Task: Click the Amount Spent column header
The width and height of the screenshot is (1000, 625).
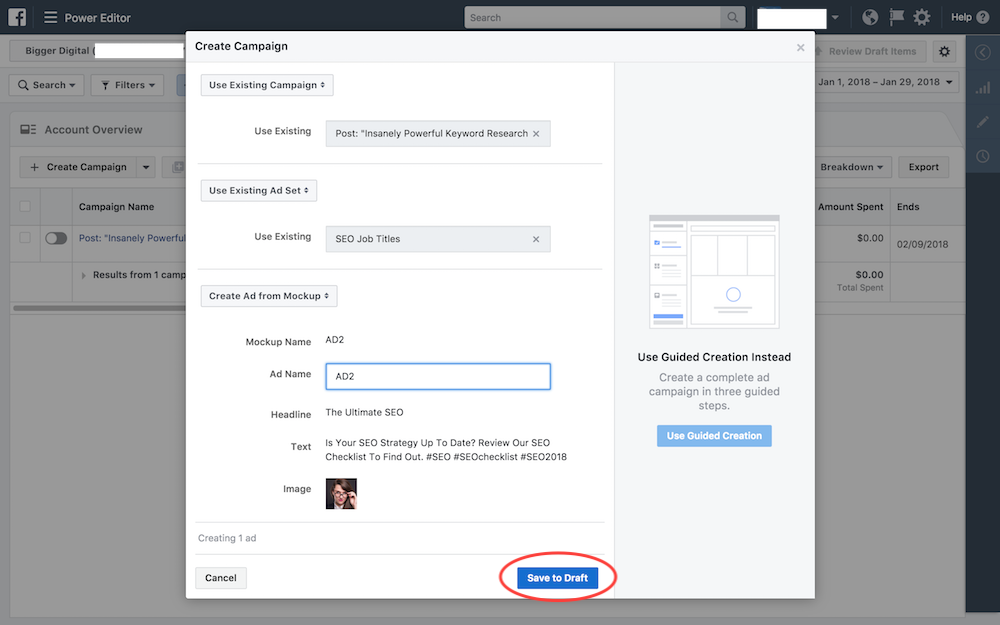Action: [851, 207]
